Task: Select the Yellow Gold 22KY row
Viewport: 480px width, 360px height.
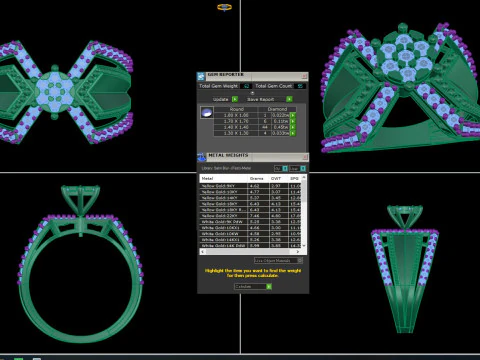Action: click(x=250, y=216)
